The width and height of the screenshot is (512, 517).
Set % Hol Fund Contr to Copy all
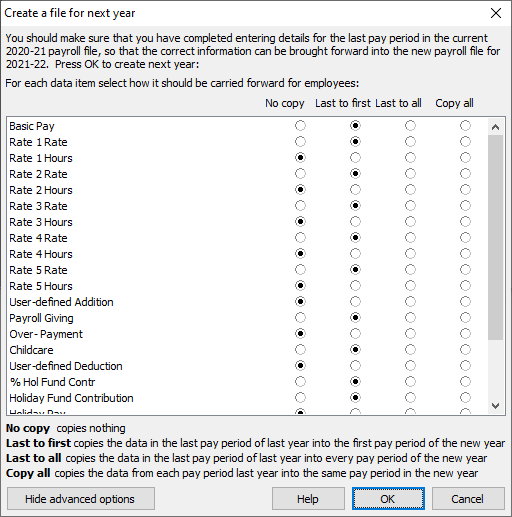pos(465,382)
